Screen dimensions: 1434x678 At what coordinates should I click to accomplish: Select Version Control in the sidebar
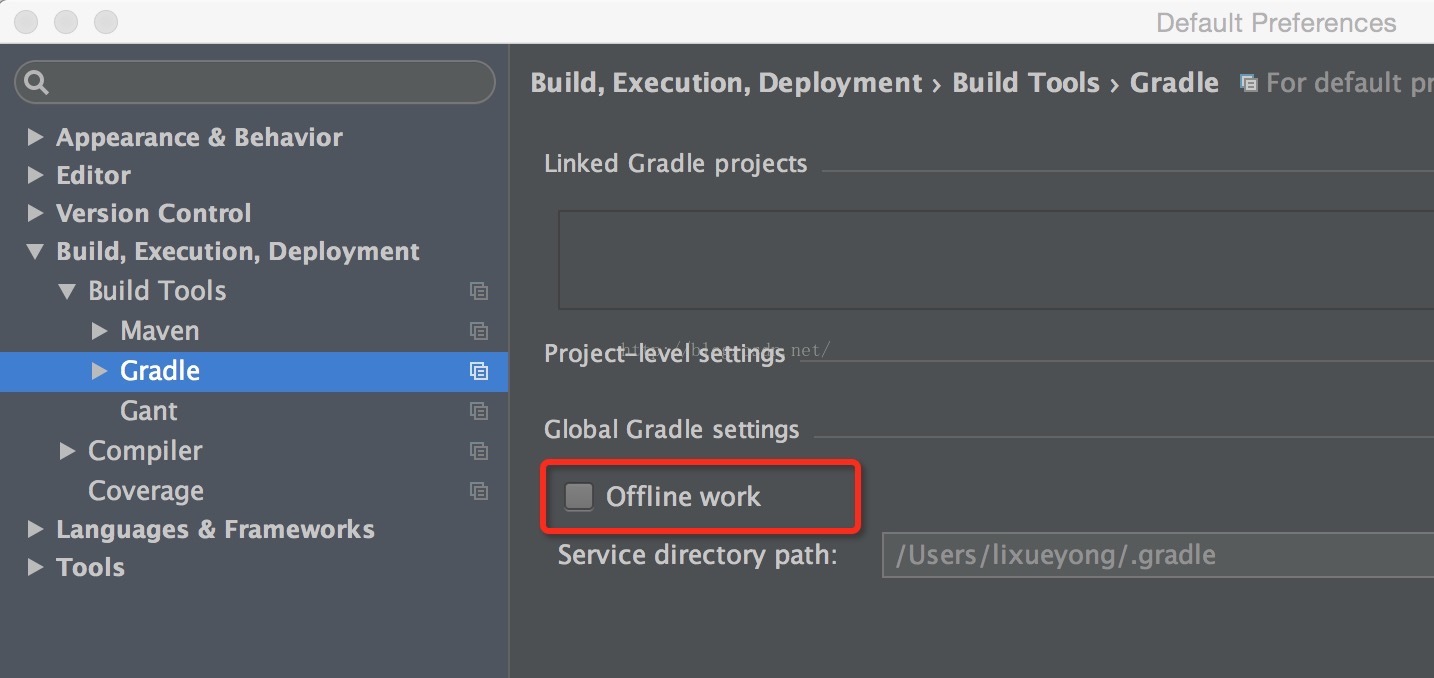pos(153,213)
